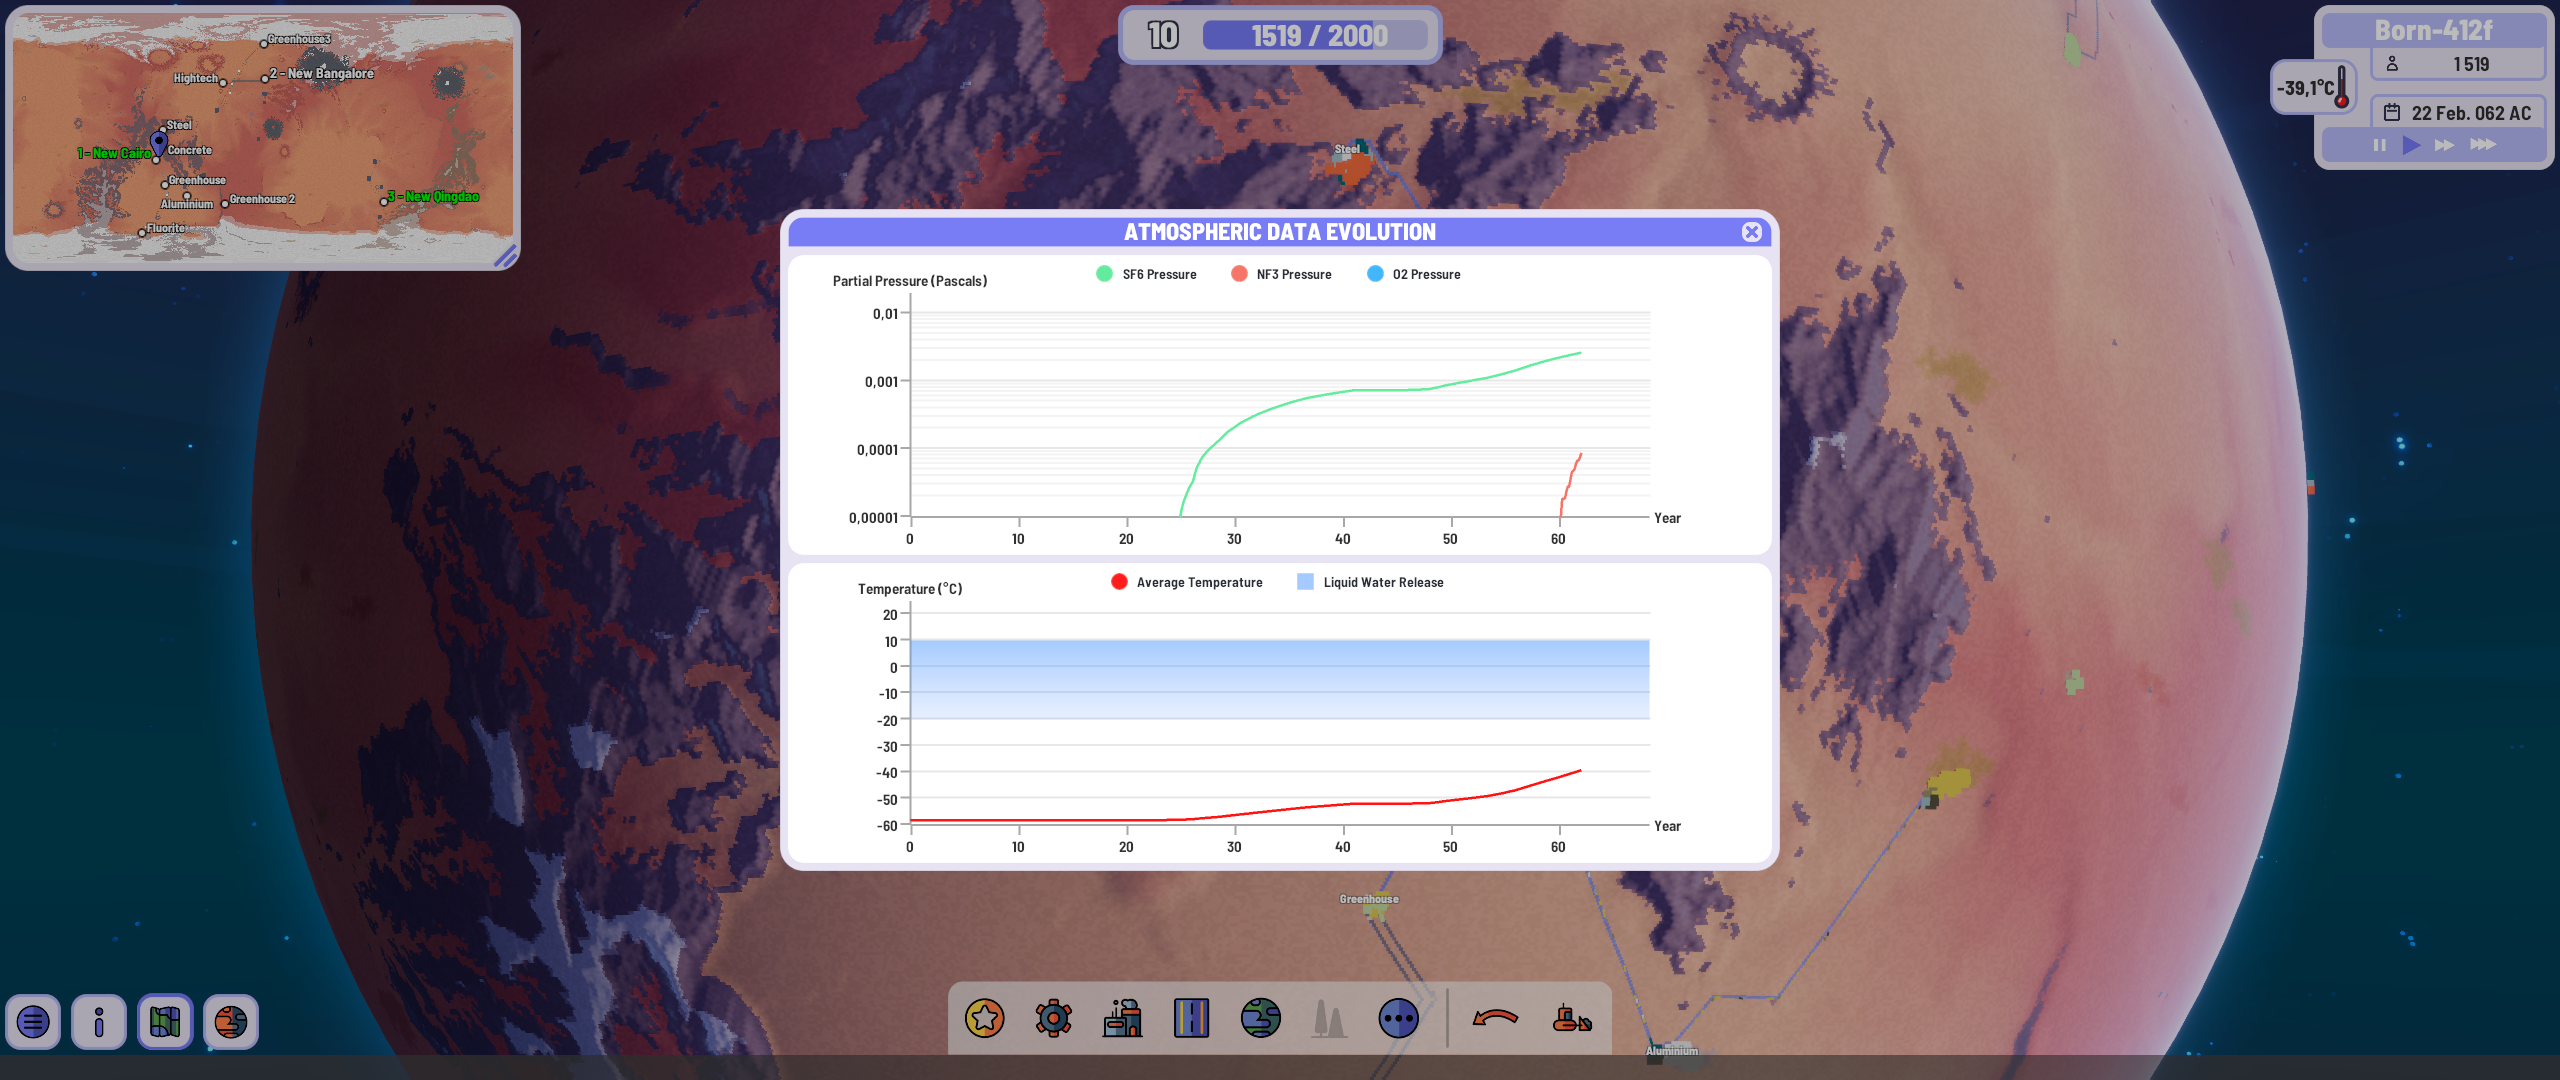Select the bulldozer demolish tool
2560x1080 pixels.
tap(1571, 1019)
